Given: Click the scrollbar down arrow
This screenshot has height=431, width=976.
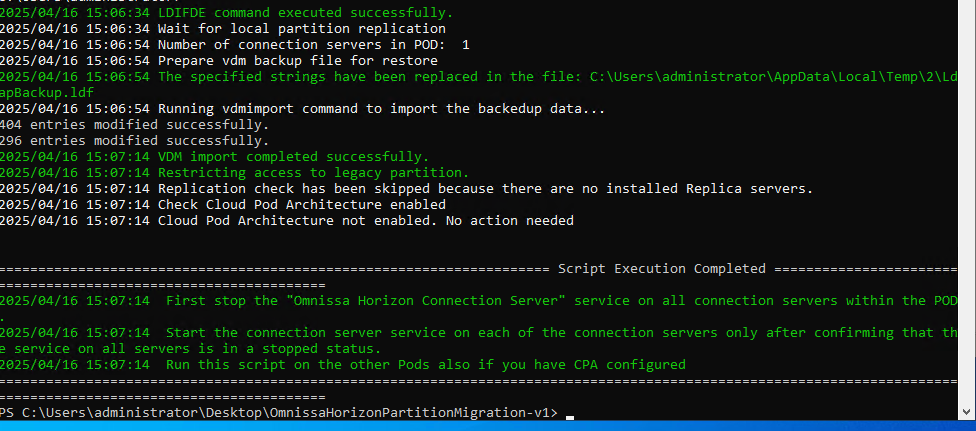Looking at the screenshot, I should click(x=967, y=412).
